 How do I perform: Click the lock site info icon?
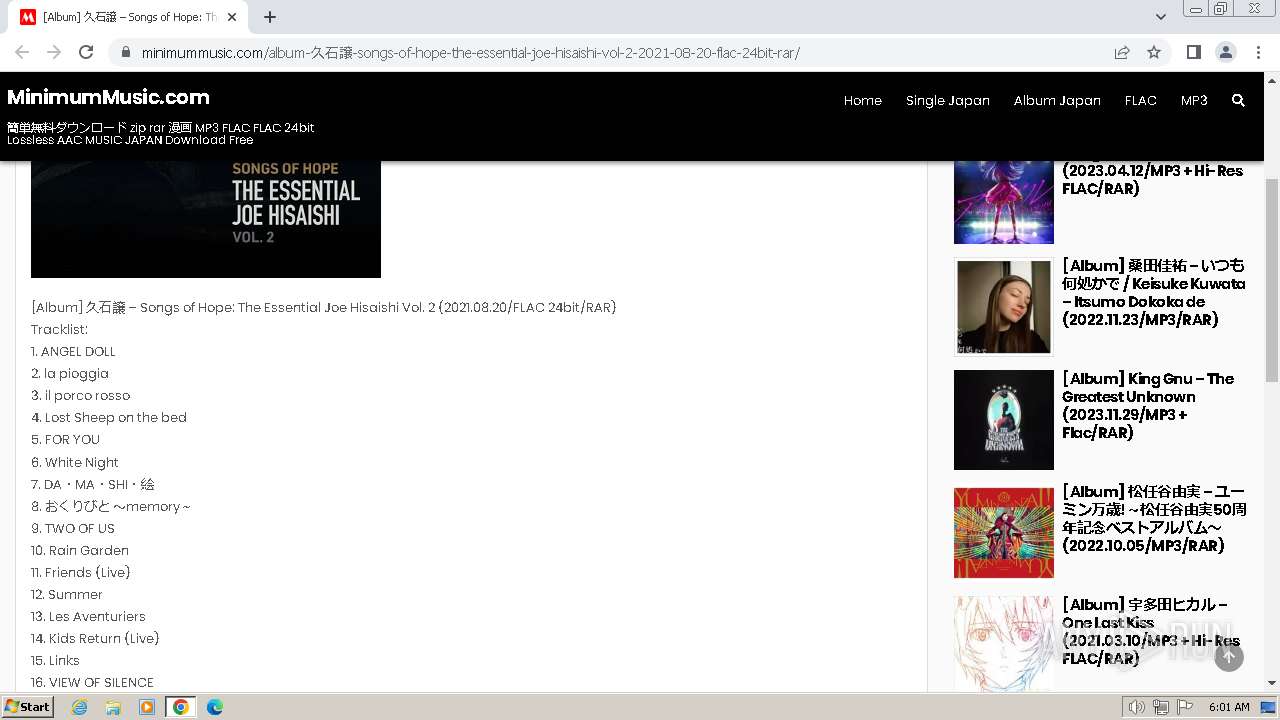tap(125, 53)
